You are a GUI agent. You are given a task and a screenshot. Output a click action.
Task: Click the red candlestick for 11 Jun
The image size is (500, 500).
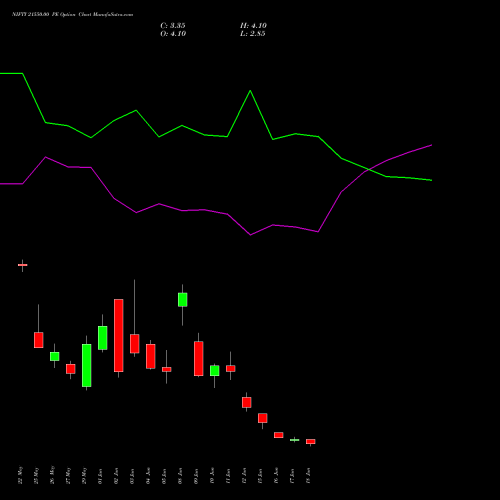[x=231, y=368]
